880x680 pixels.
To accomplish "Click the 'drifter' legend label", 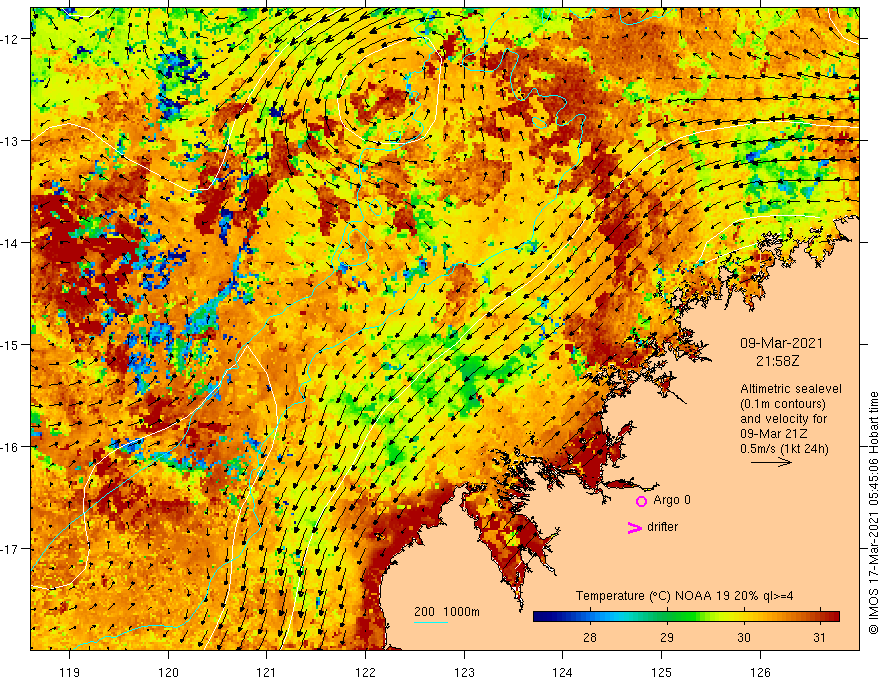I will click(x=662, y=527).
